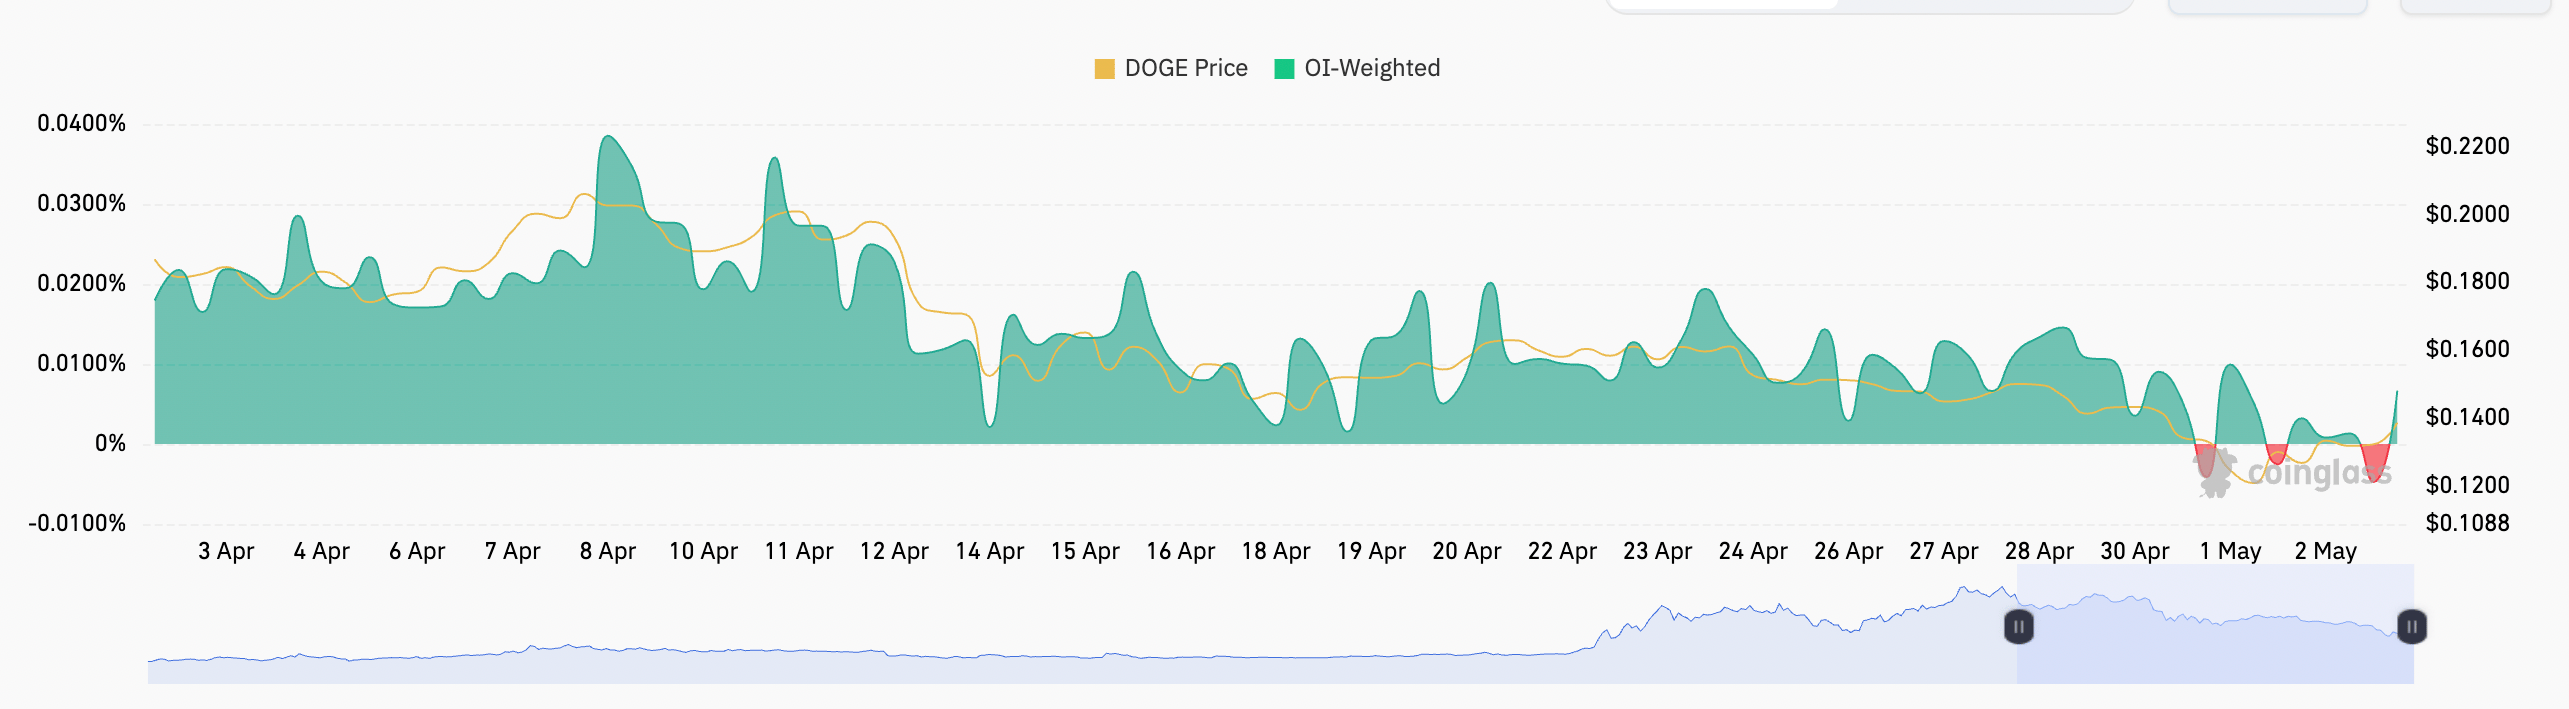Grab the right range handle in the navigator
Viewport: 2569px width, 709px height.
point(2411,627)
